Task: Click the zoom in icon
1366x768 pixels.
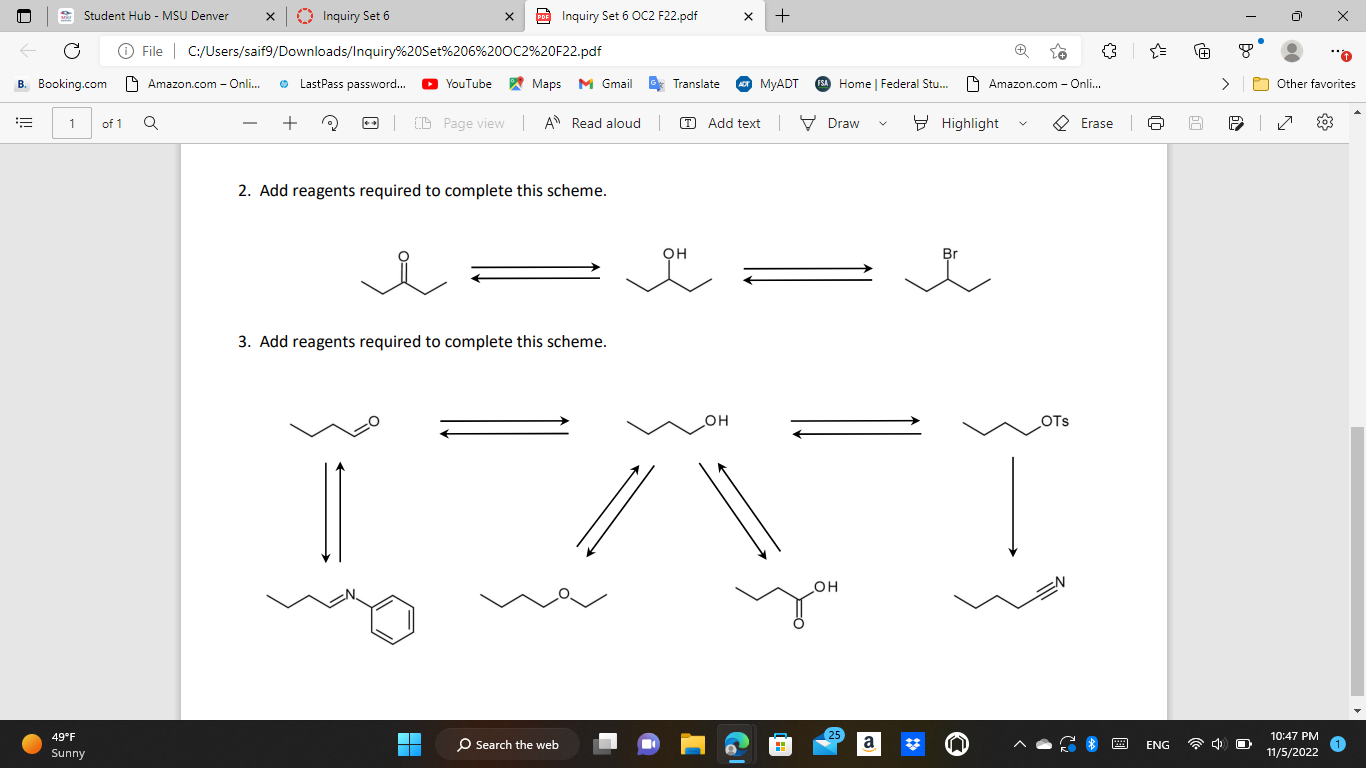Action: point(289,123)
